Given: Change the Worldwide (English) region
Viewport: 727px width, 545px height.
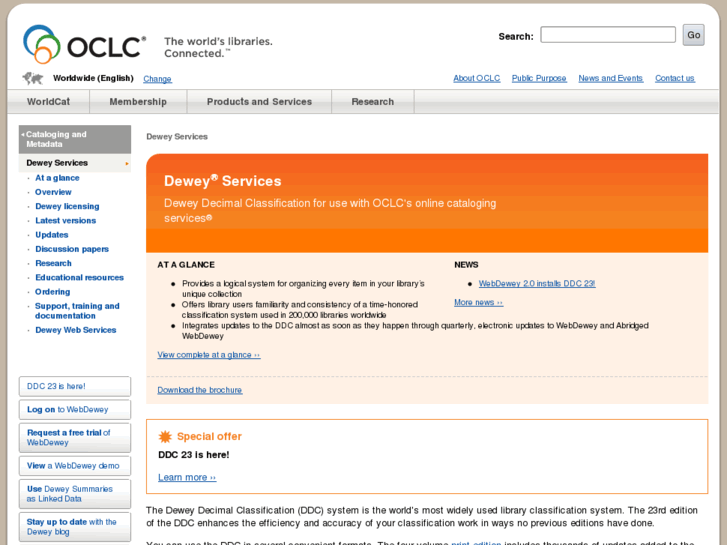Looking at the screenshot, I should coord(157,79).
